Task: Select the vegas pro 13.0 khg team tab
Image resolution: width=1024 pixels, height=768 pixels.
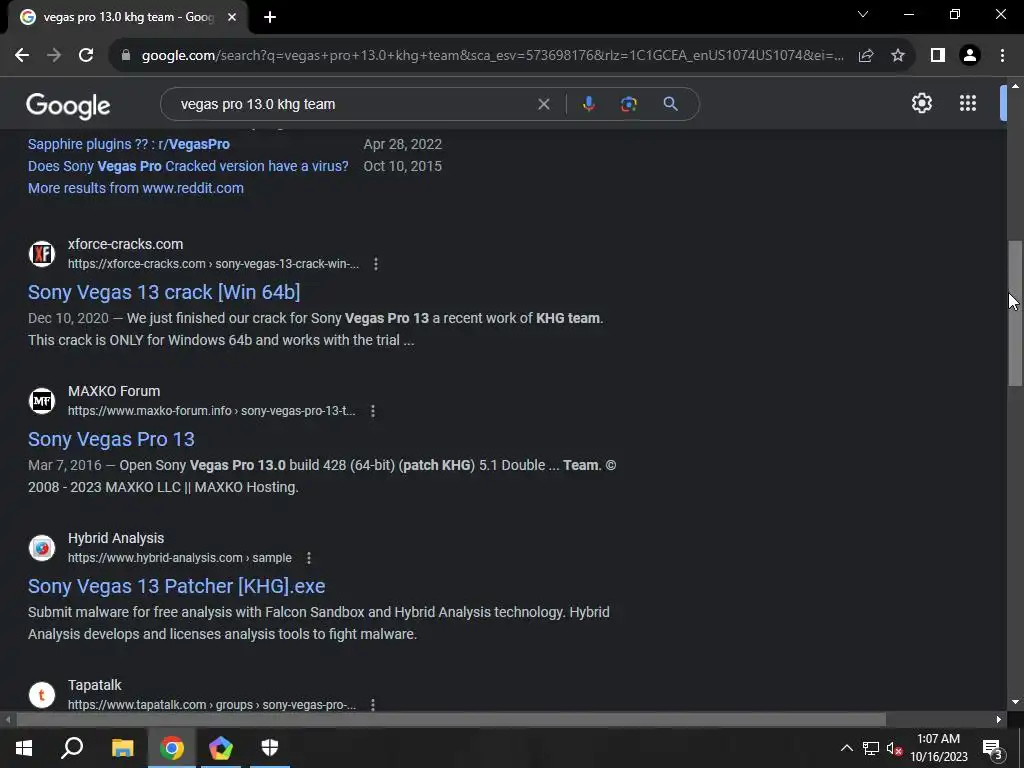Action: 128,17
